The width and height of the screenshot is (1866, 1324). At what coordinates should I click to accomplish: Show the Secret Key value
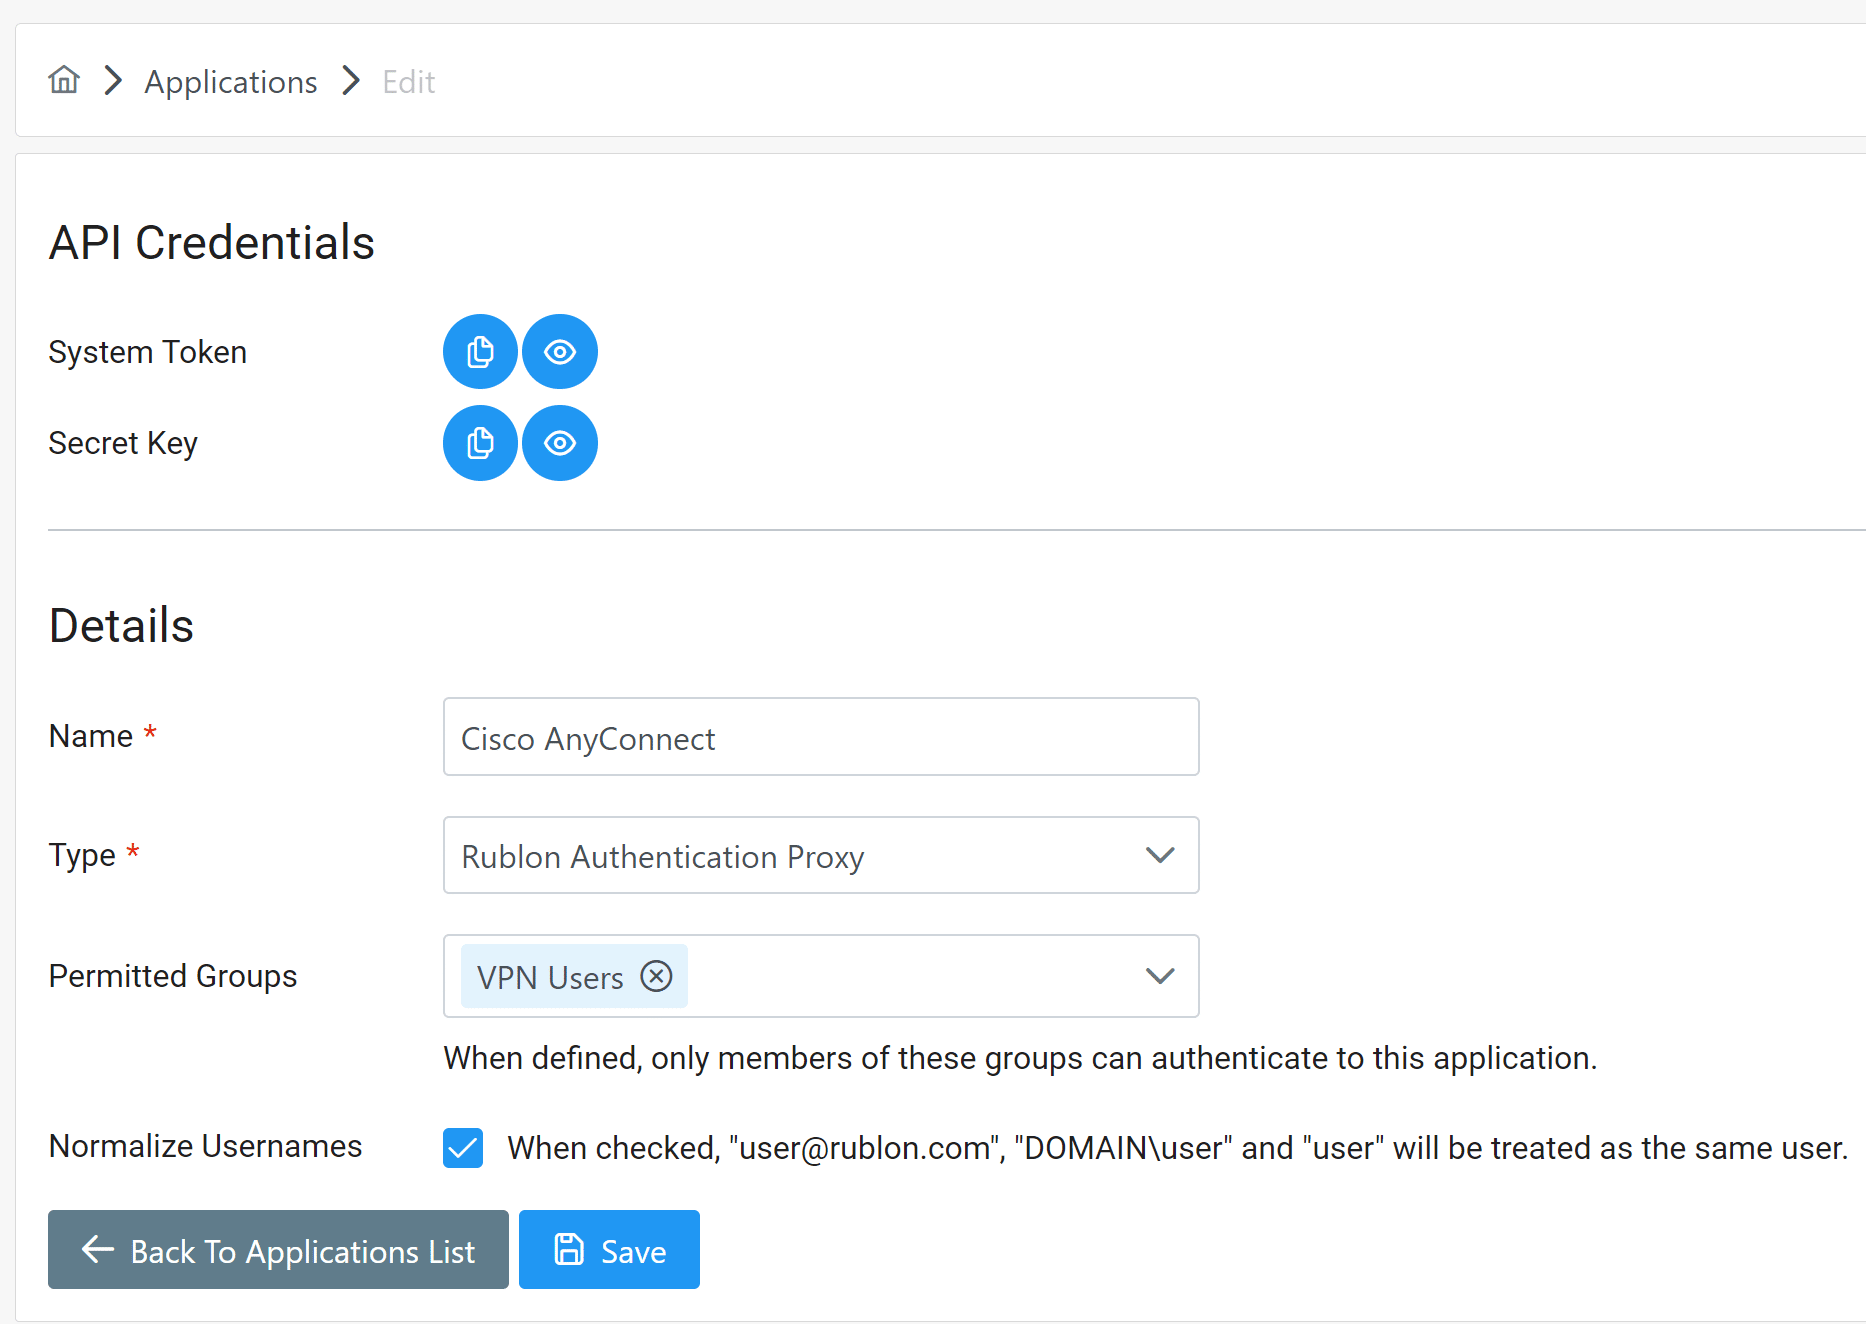pyautogui.click(x=560, y=443)
